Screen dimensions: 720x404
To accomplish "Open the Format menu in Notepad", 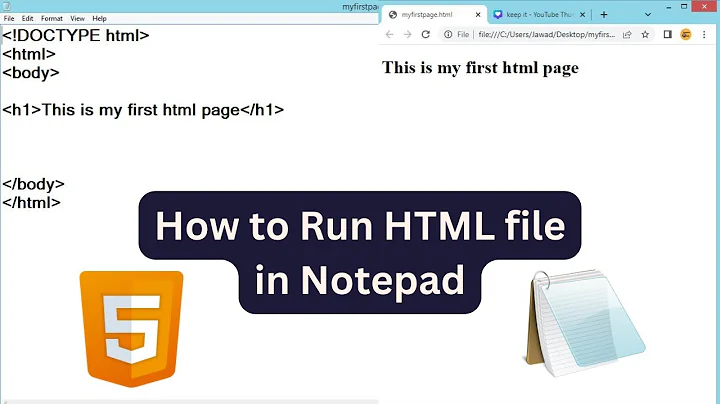I will [51, 18].
